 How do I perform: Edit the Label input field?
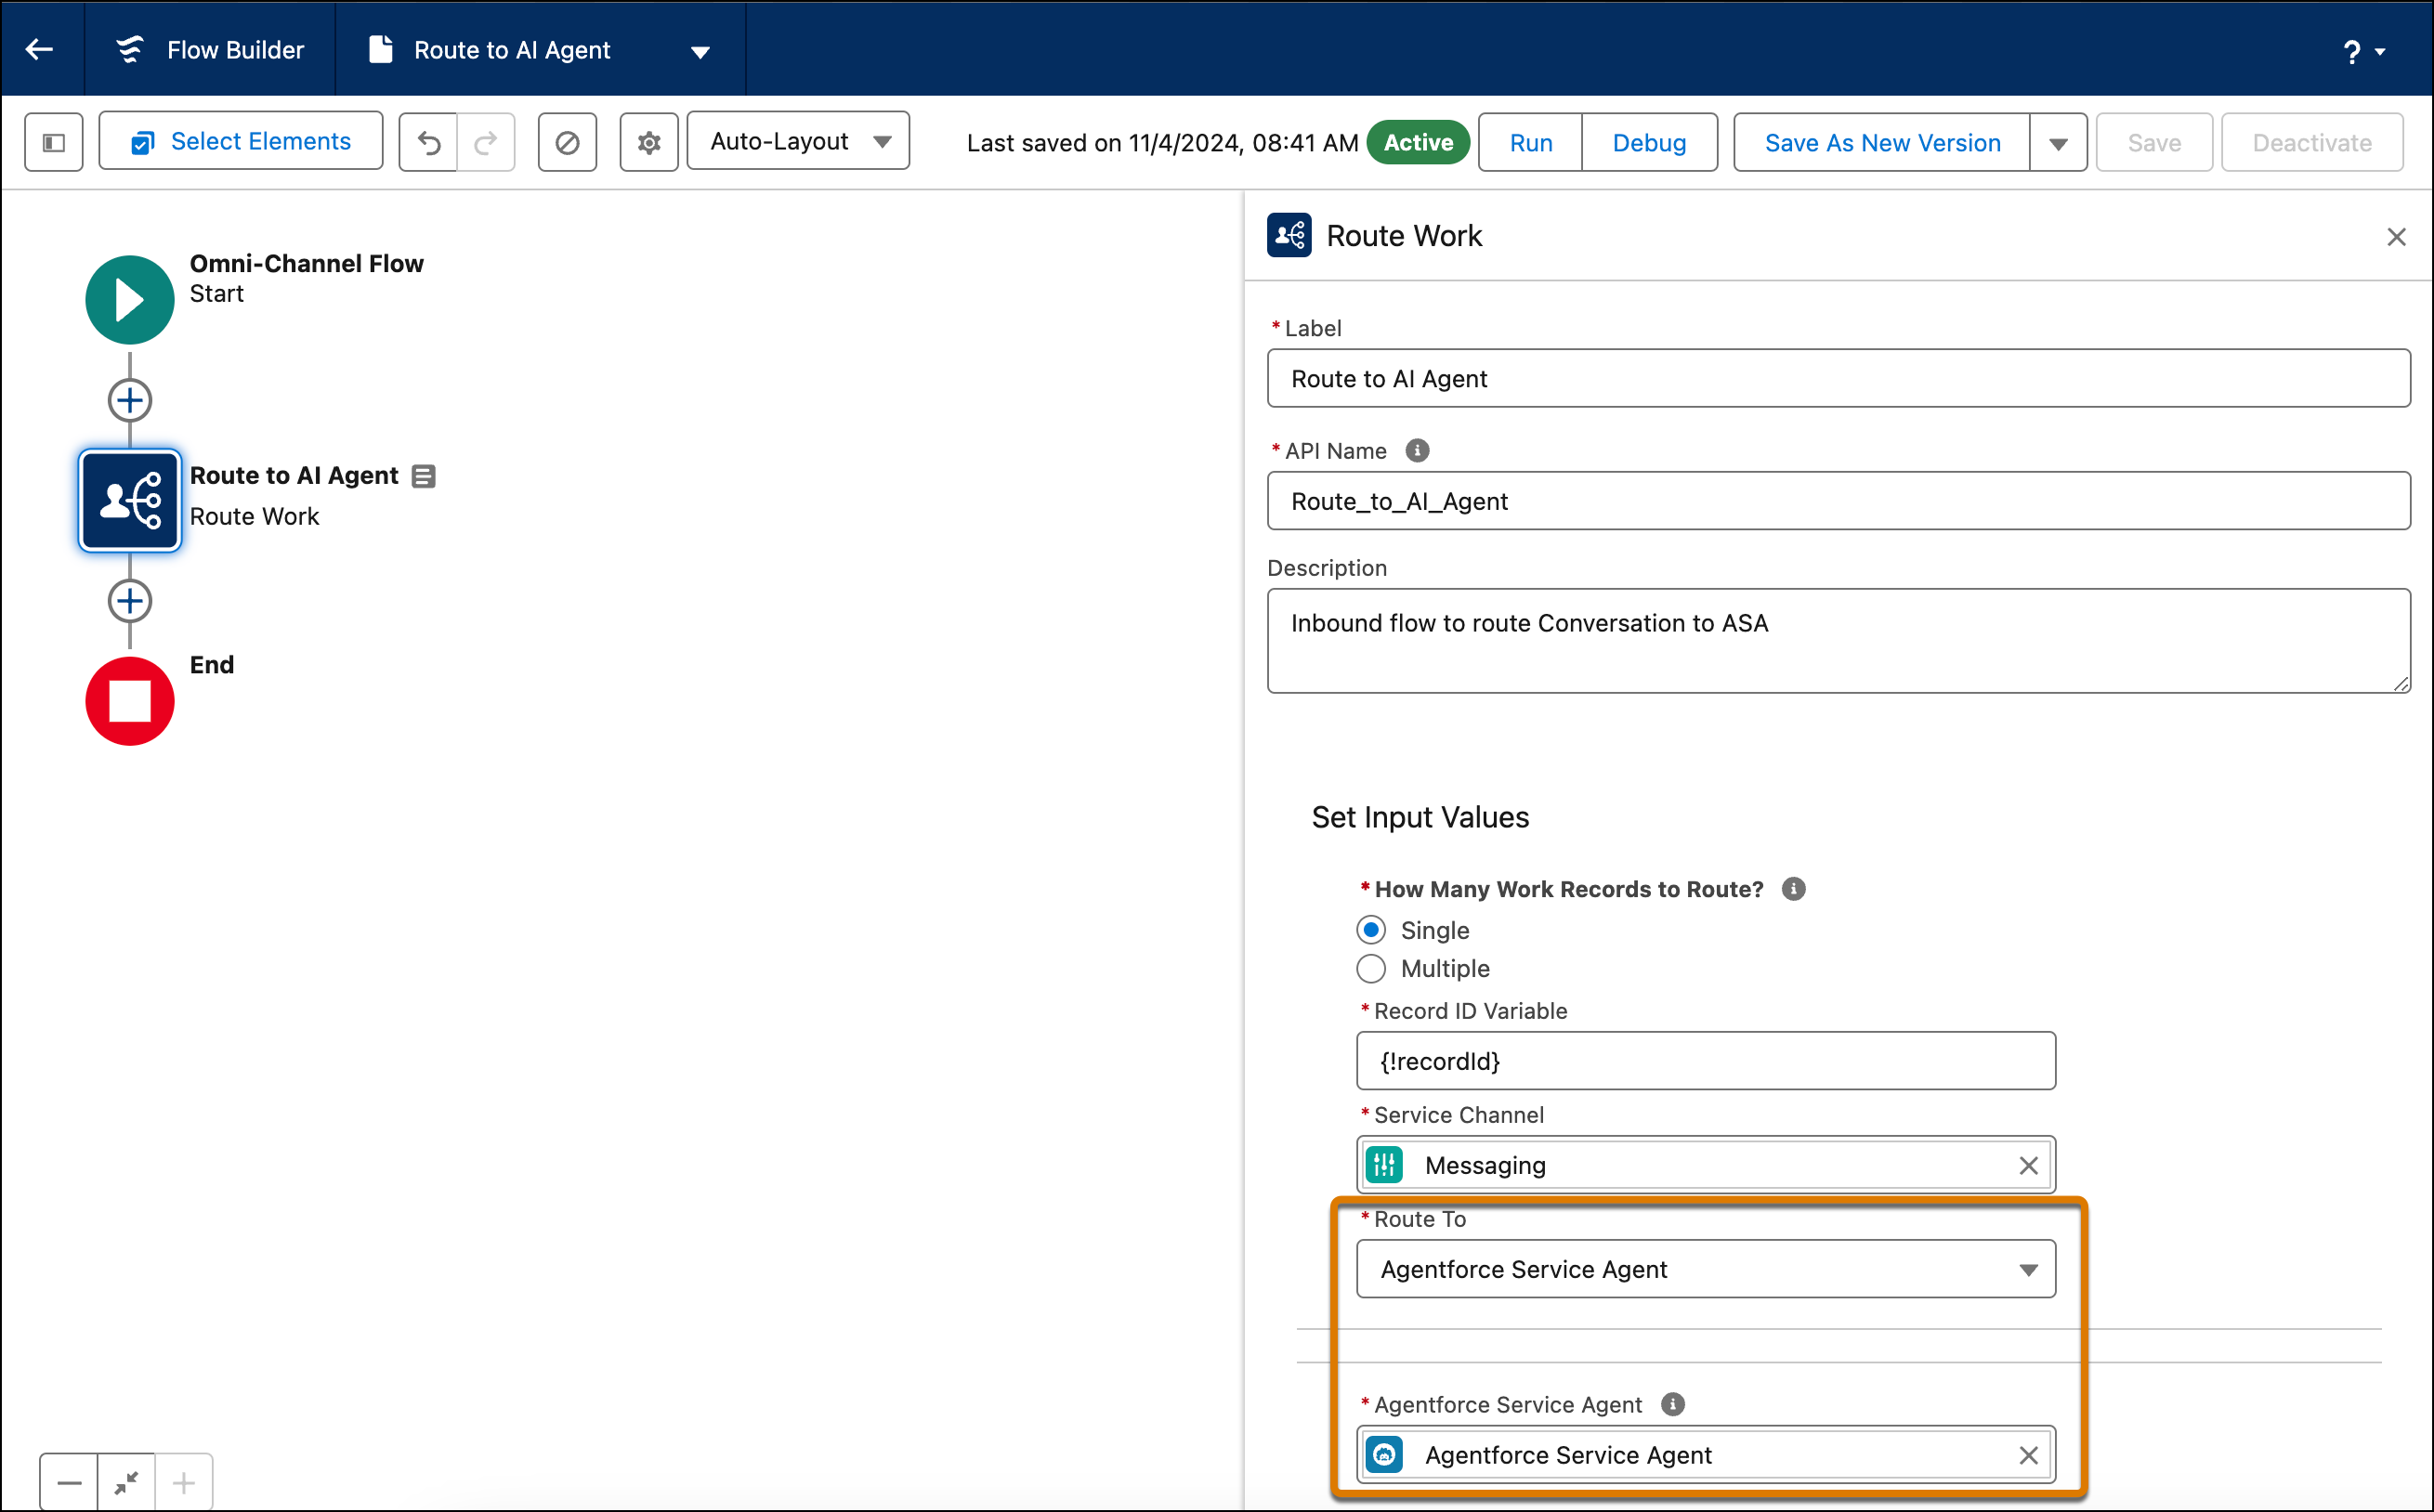pos(1838,378)
